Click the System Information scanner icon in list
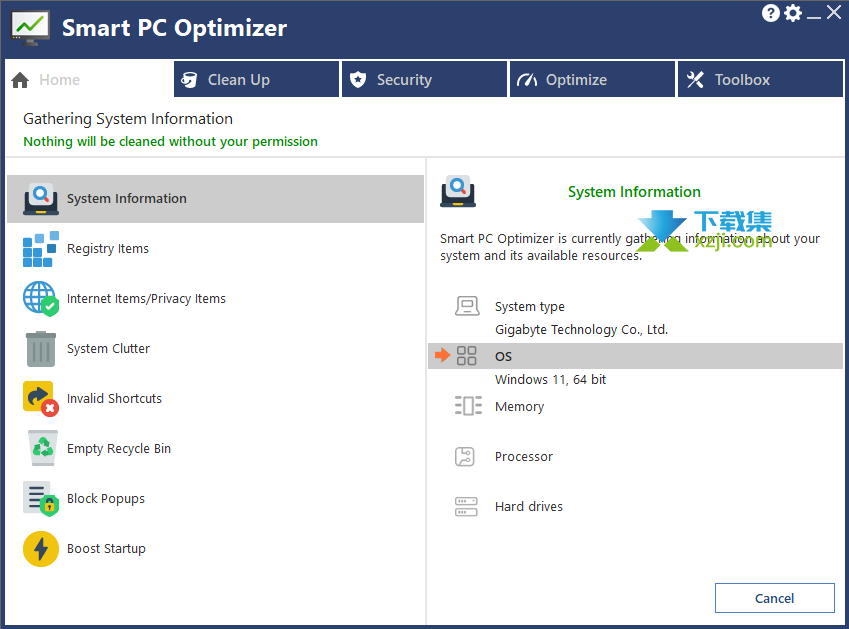849x629 pixels. pos(41,199)
